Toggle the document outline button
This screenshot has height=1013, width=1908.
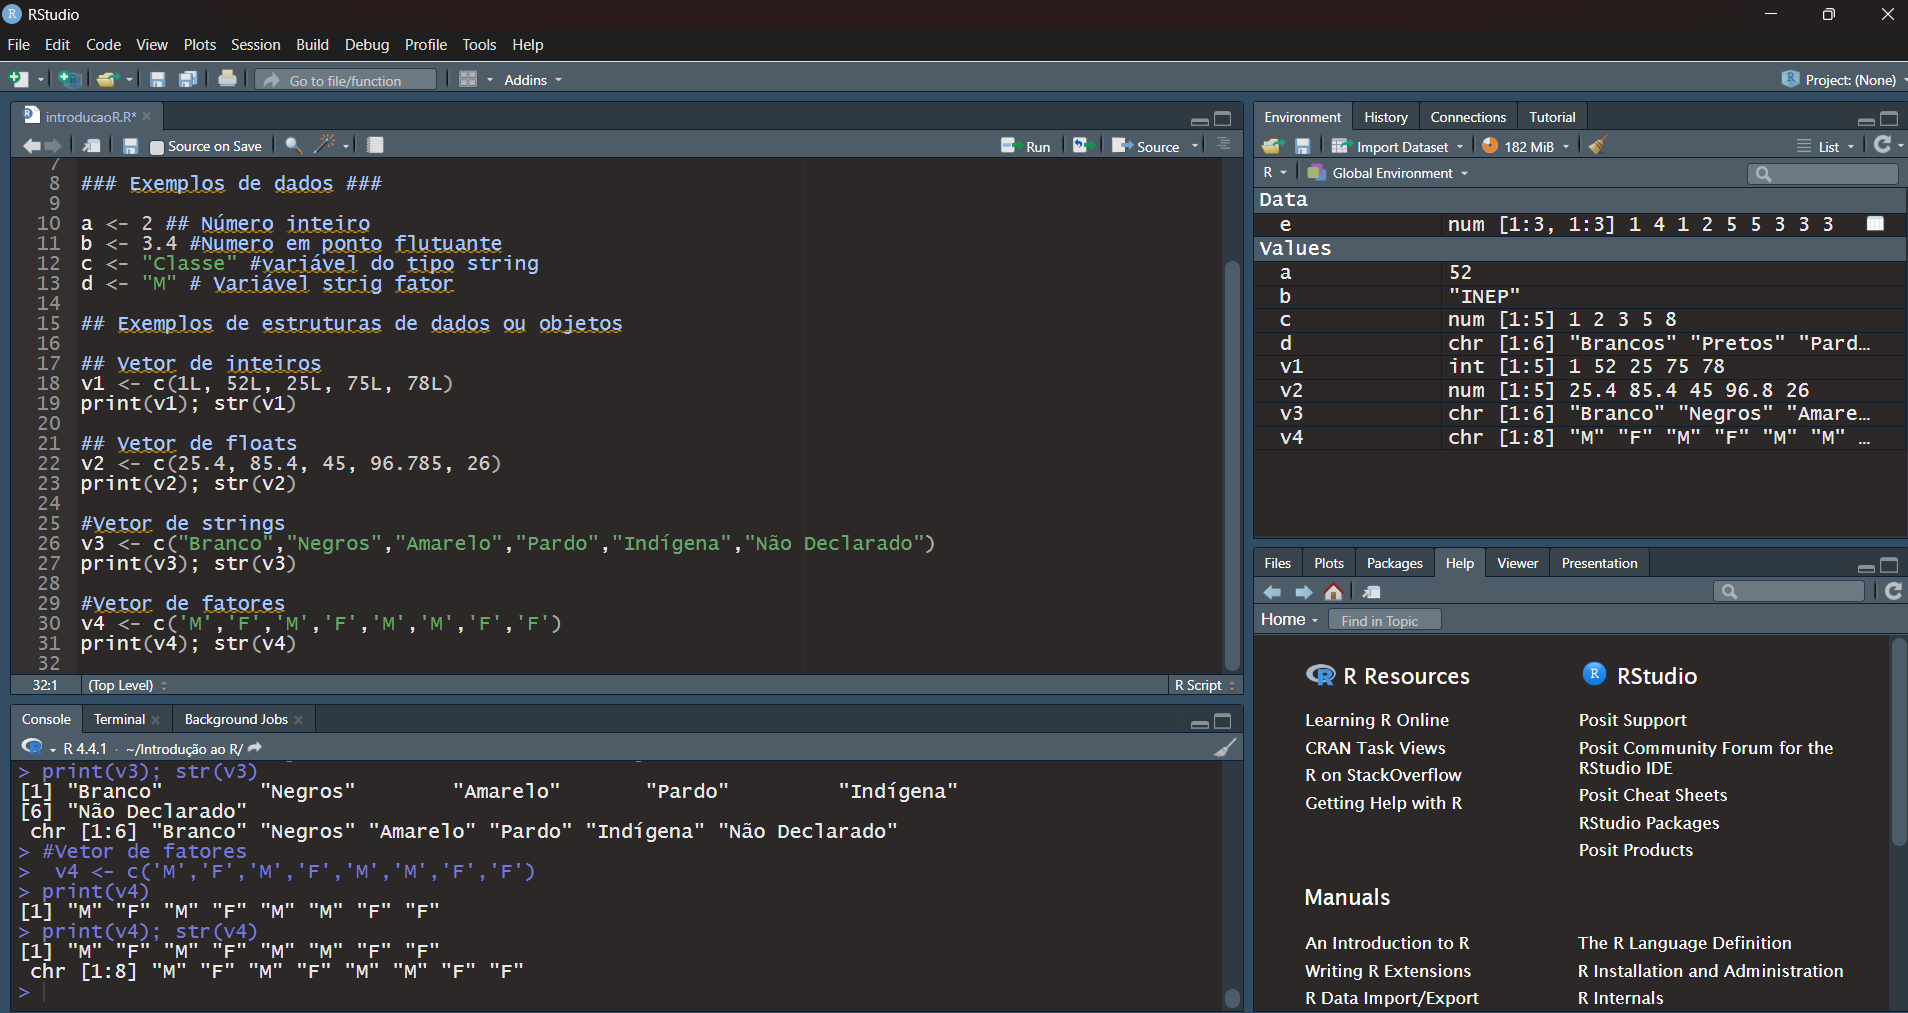point(1223,145)
